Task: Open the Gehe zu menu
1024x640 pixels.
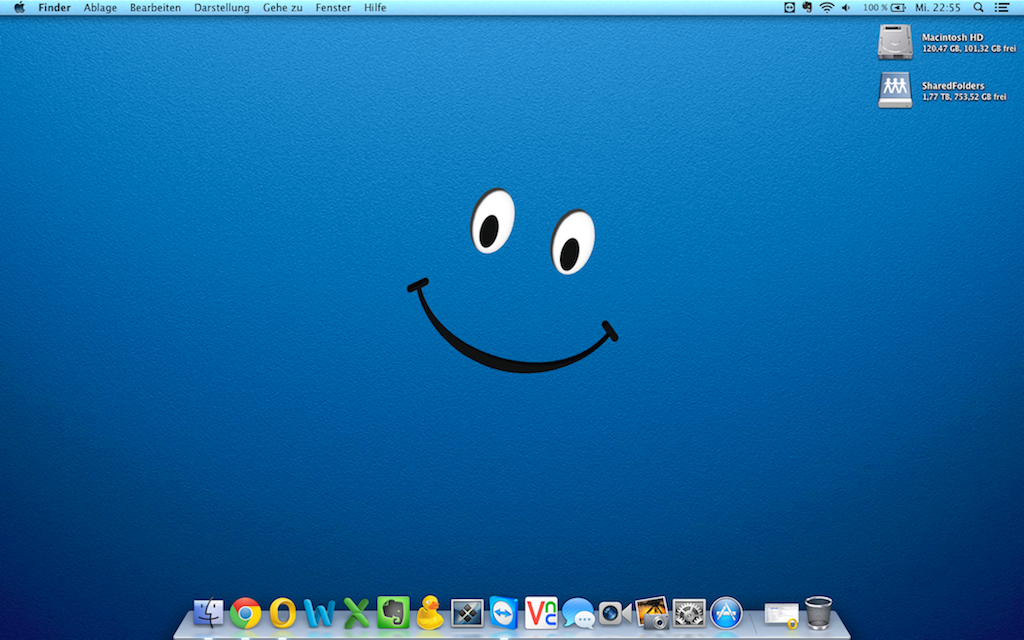Action: [x=282, y=8]
